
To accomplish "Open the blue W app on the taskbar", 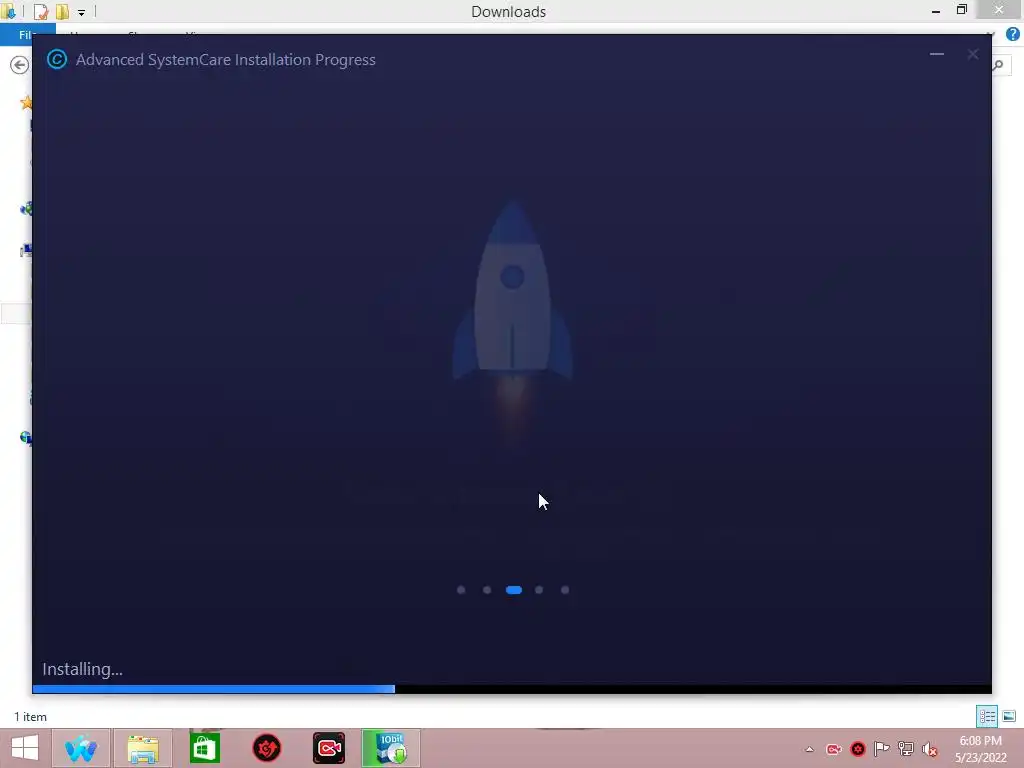I will pyautogui.click(x=80, y=748).
